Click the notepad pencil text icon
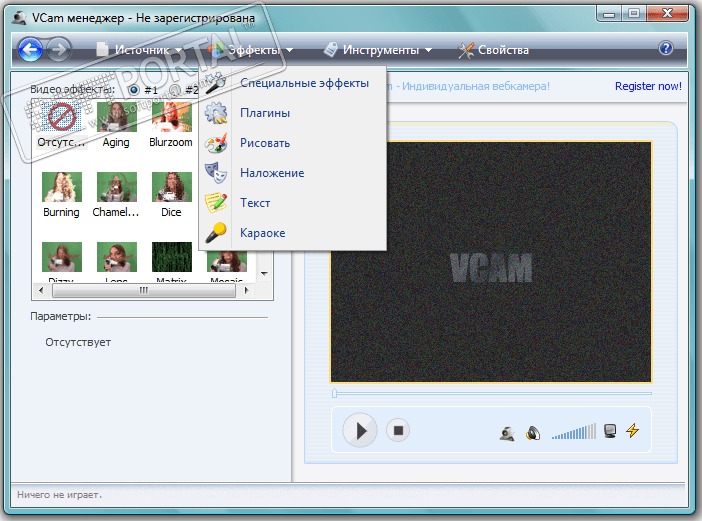Viewport: 702px width, 521px height. [x=216, y=203]
